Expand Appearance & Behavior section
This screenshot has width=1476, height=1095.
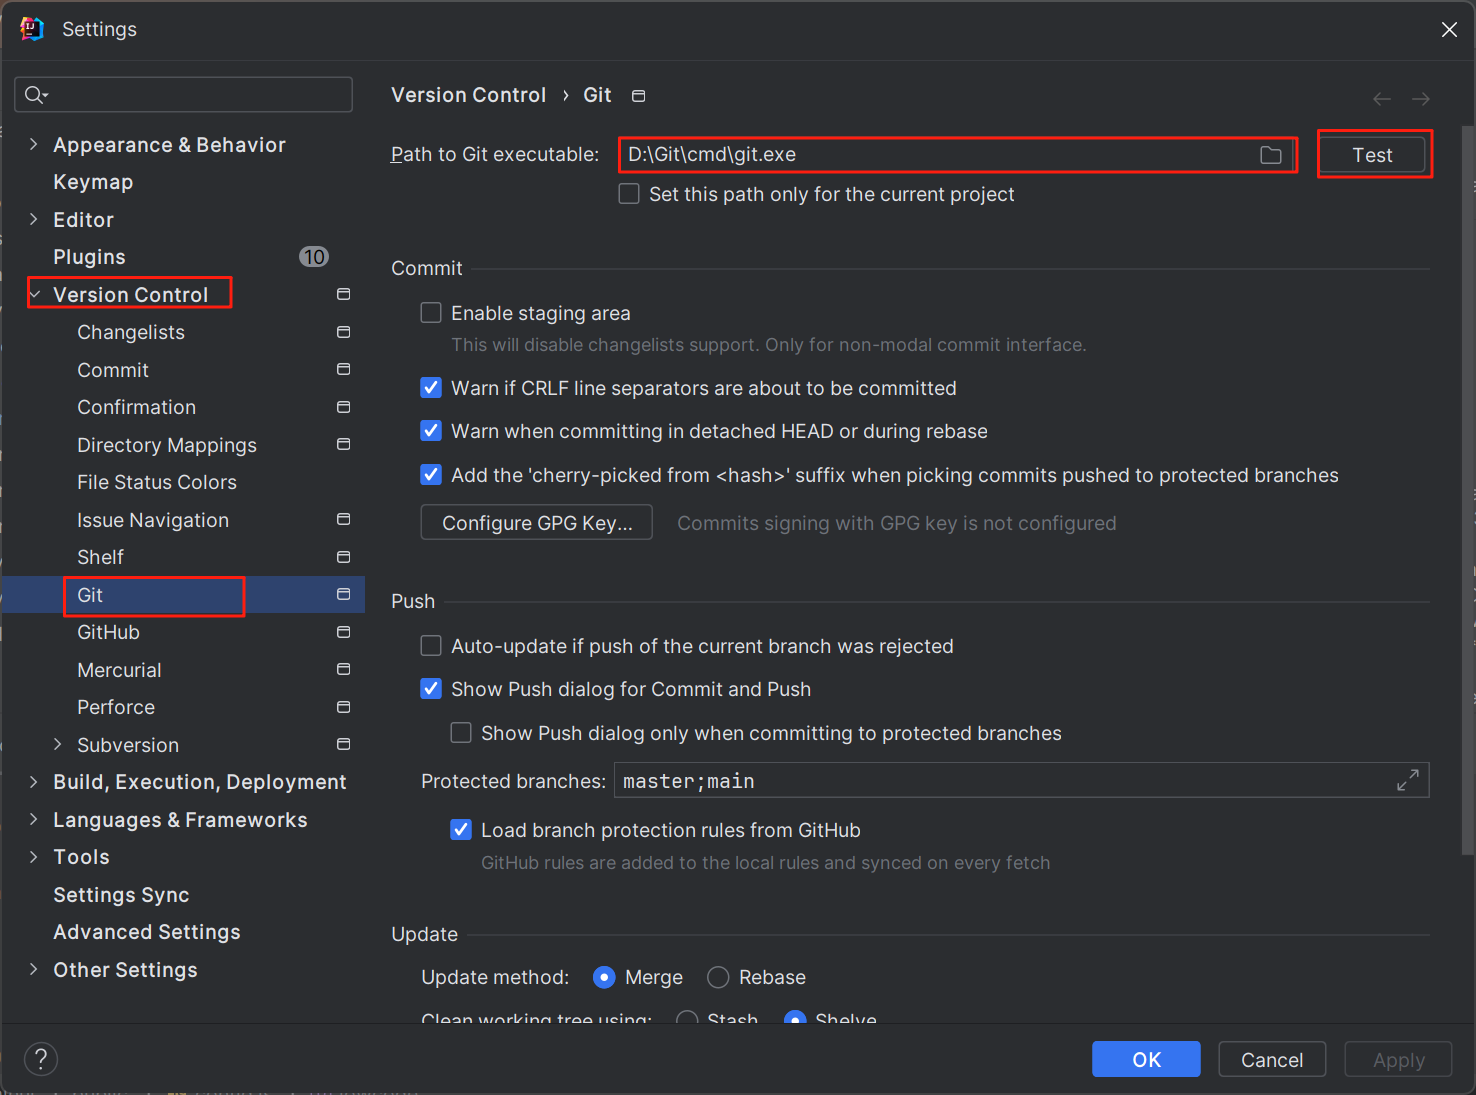click(x=34, y=144)
